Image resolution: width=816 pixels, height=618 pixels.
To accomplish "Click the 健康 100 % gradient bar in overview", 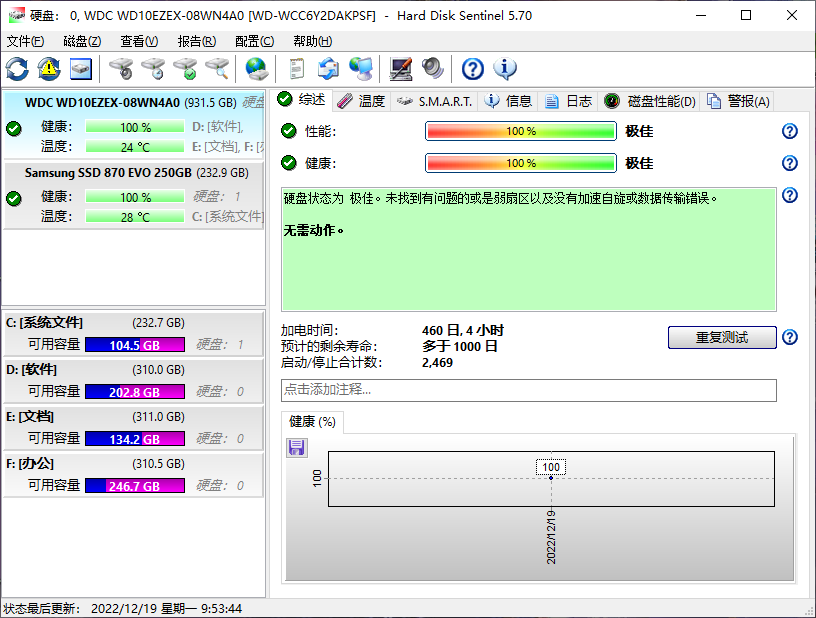I will click(x=521, y=163).
